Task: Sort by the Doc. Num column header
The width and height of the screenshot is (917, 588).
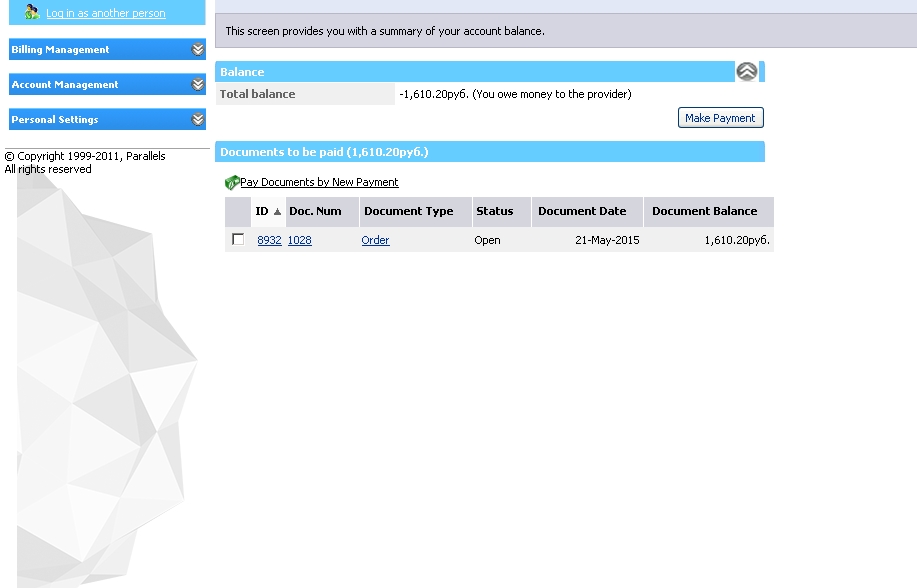Action: pyautogui.click(x=315, y=211)
